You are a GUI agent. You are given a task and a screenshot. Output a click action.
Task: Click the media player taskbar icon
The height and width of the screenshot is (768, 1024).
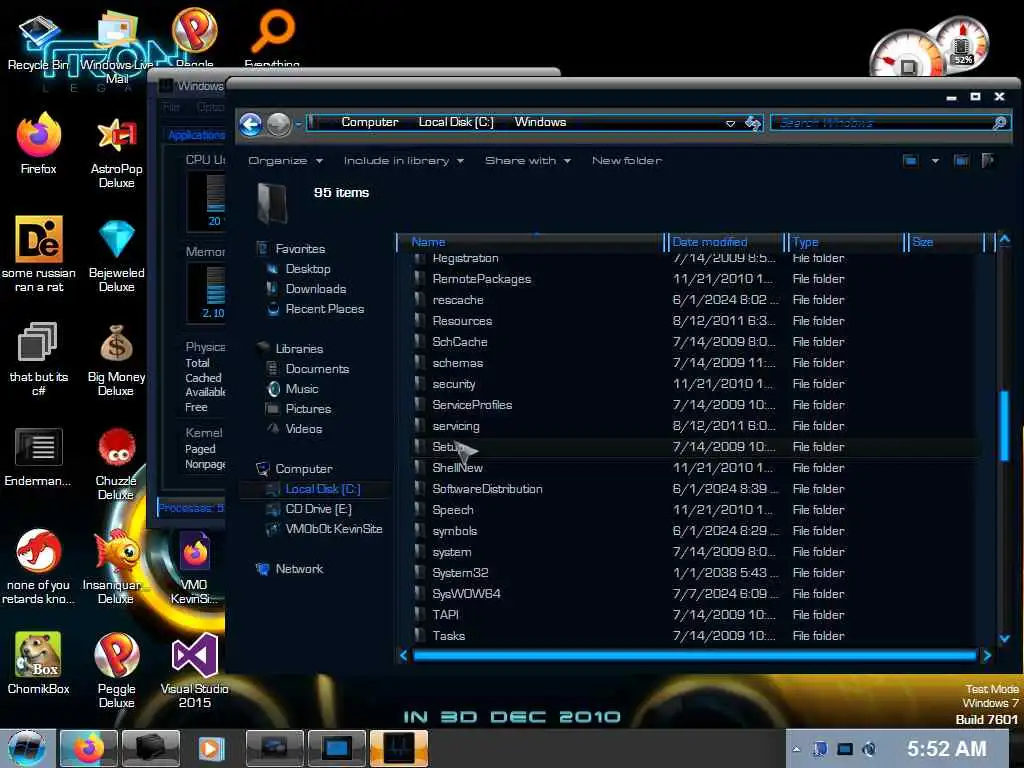pos(211,748)
